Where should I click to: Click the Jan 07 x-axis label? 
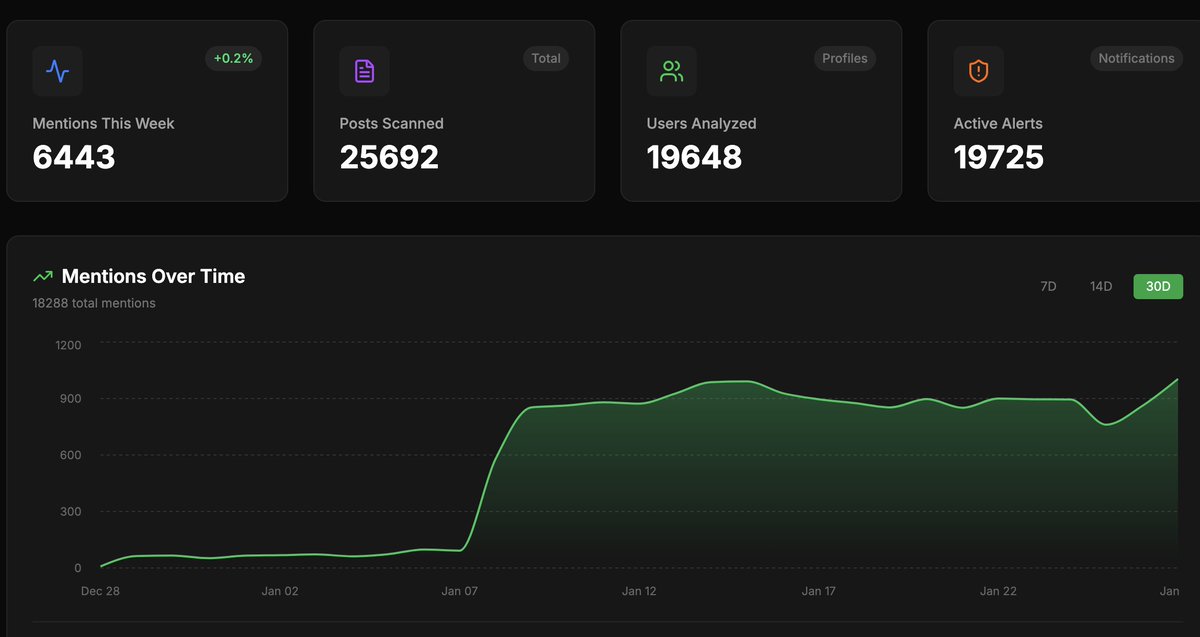[460, 591]
